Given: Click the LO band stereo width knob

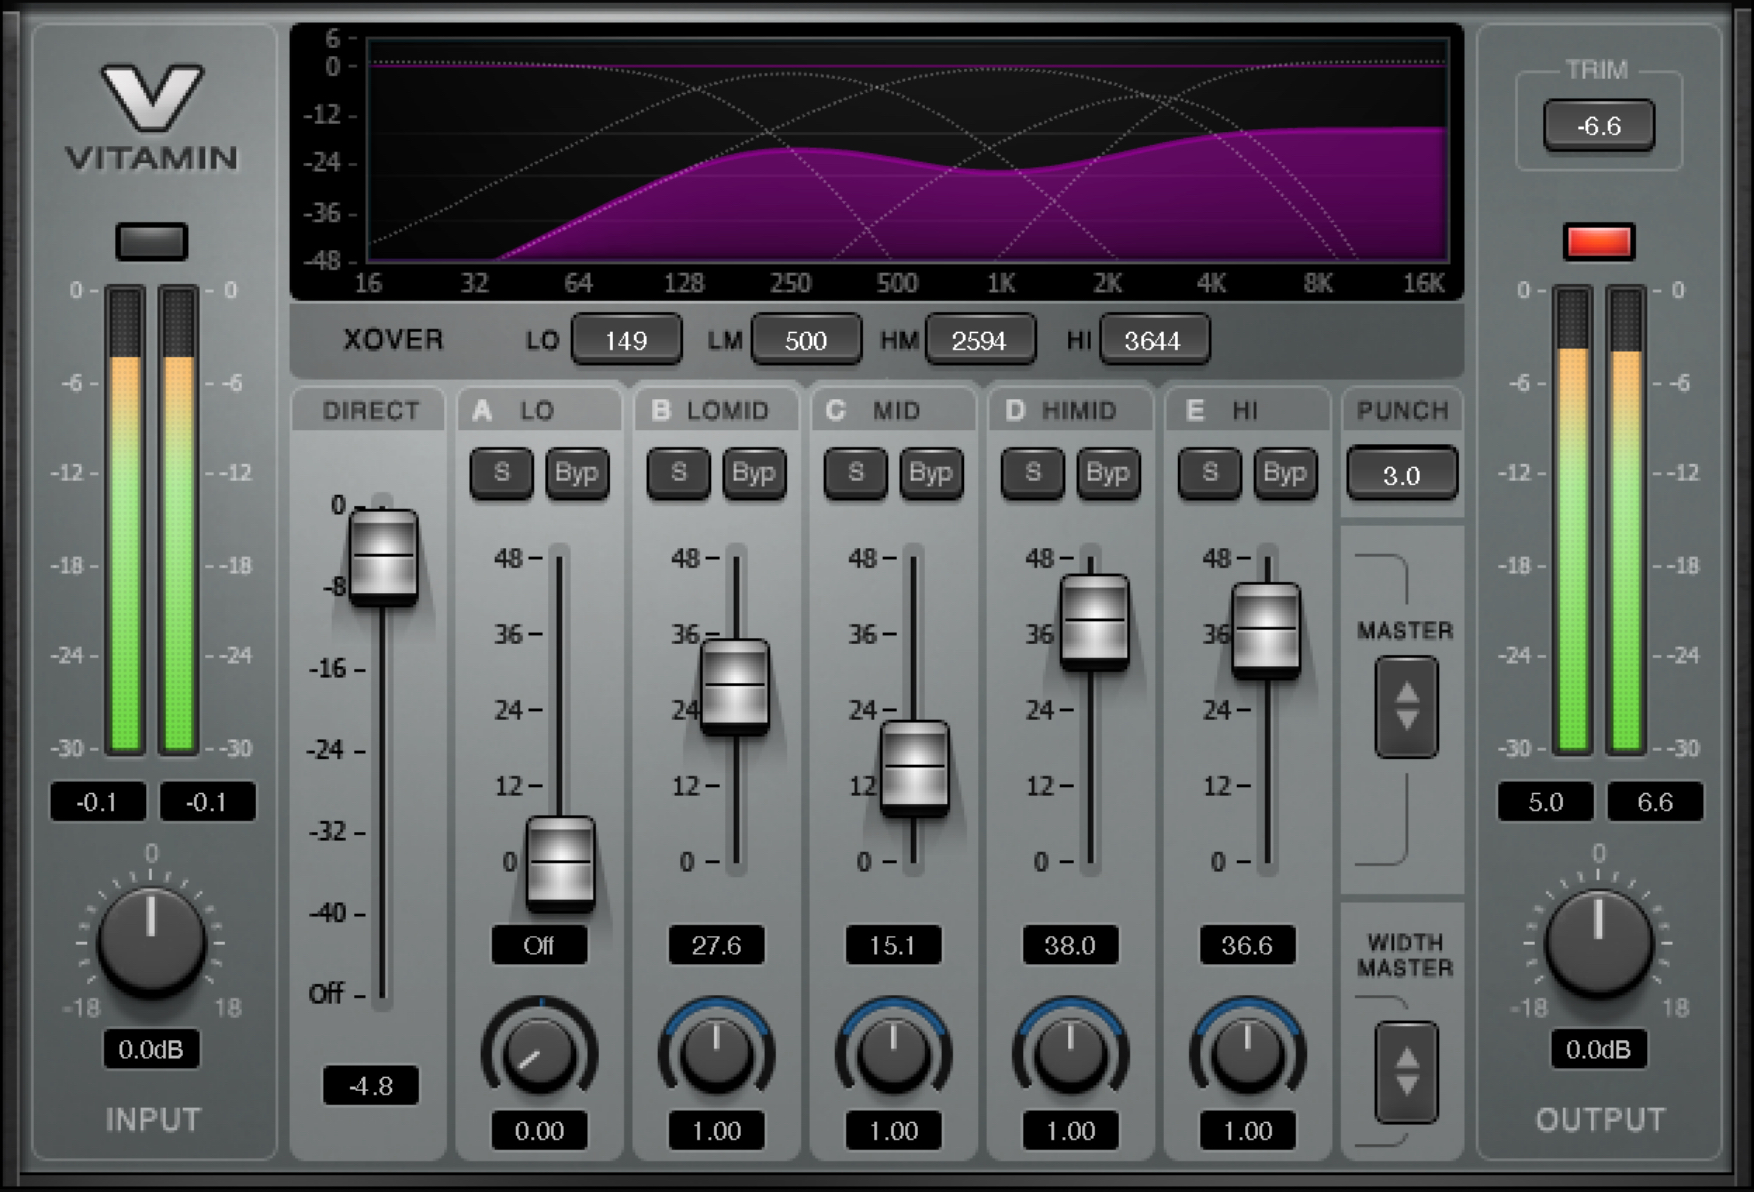Looking at the screenshot, I should (x=539, y=1052).
